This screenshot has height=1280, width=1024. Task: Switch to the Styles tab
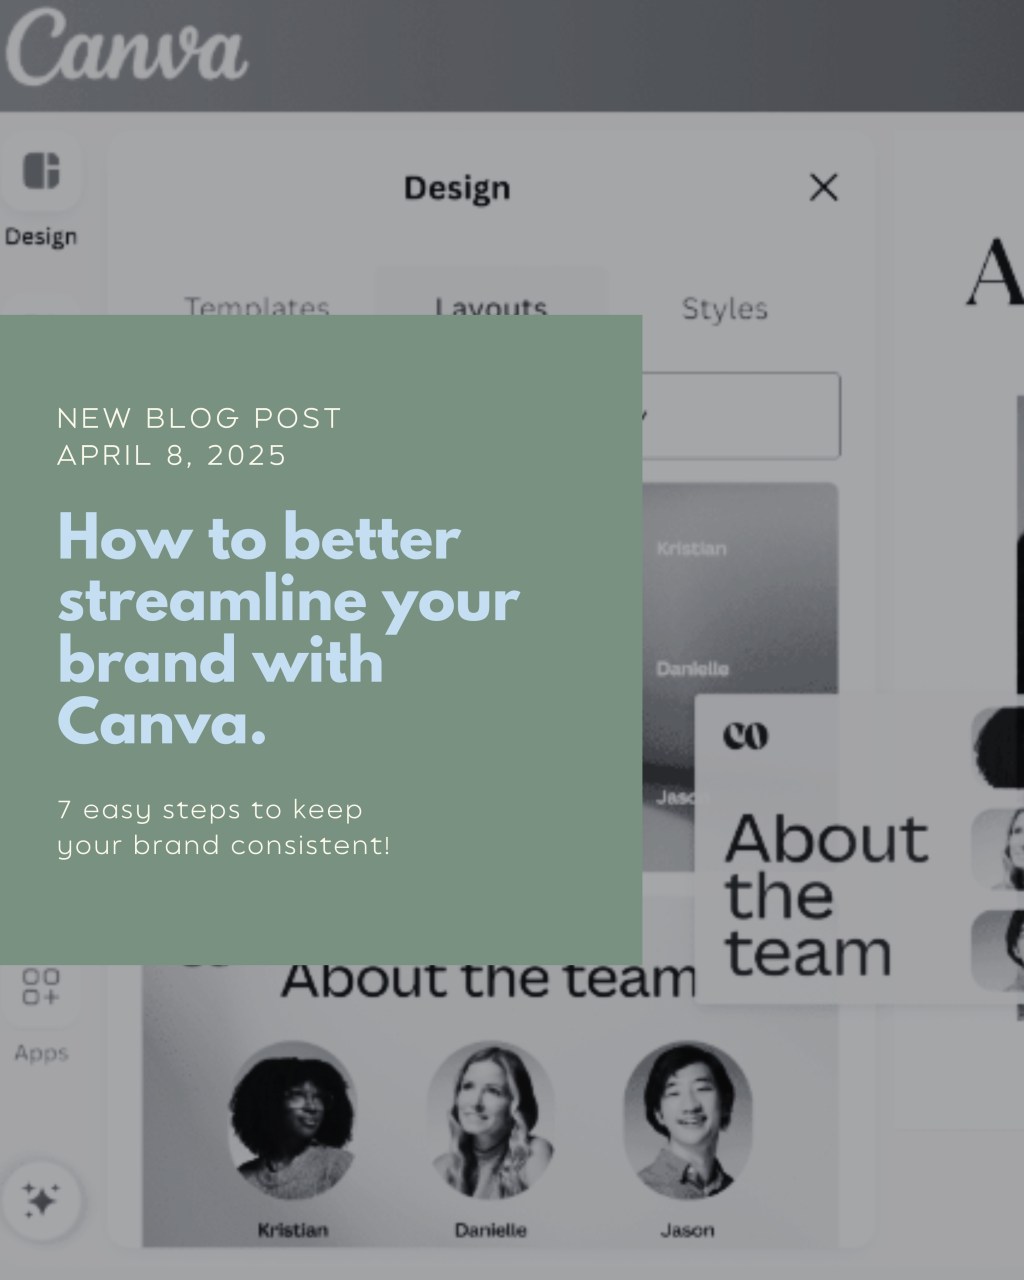click(724, 309)
